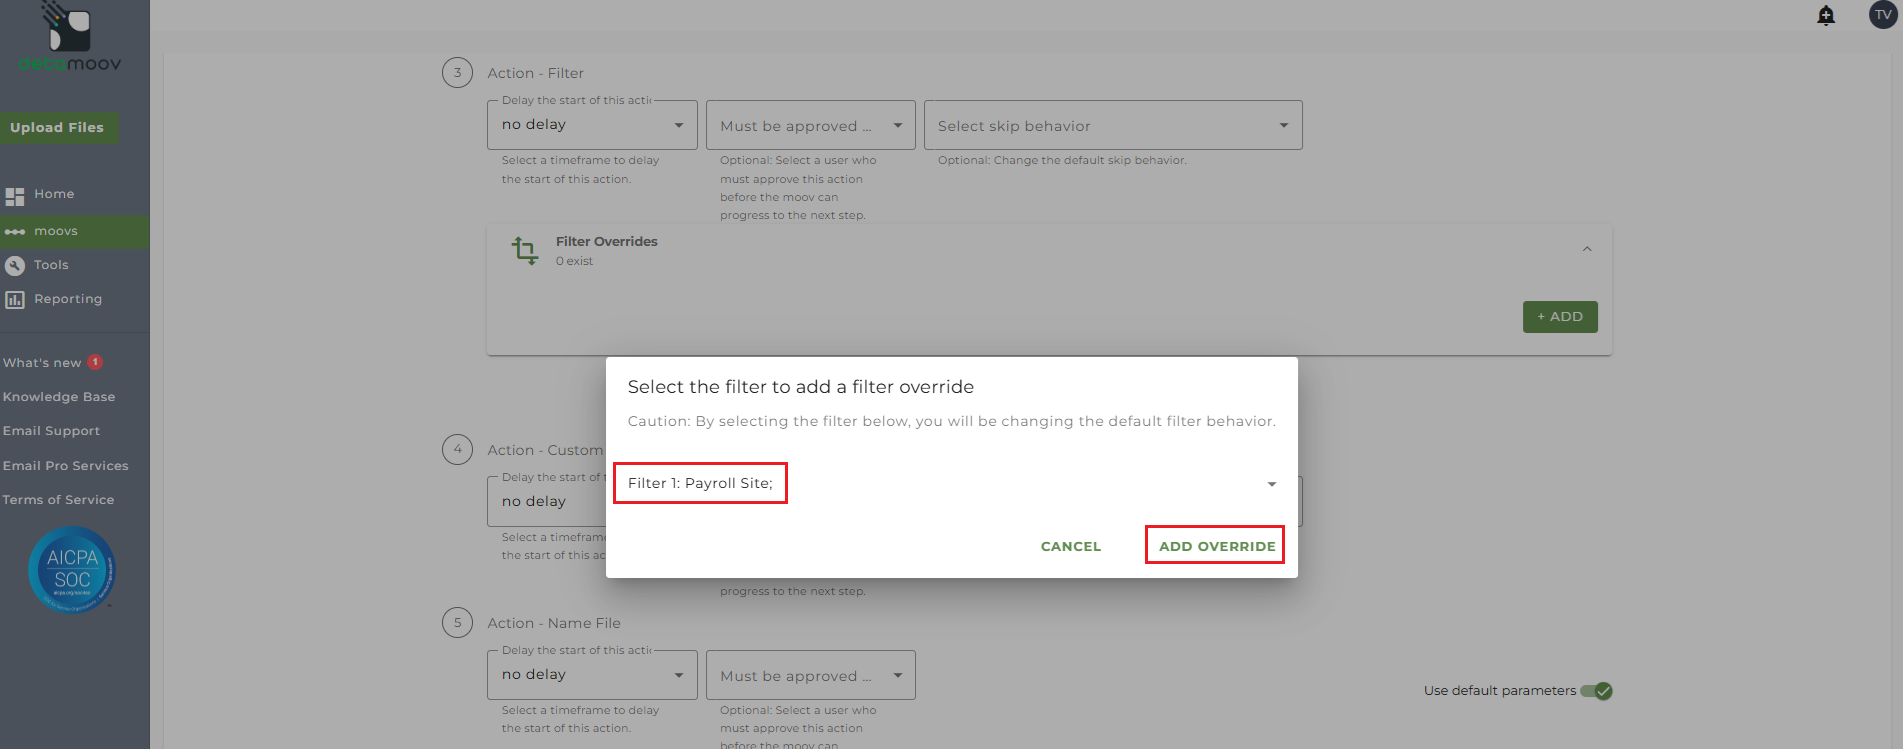Open the Filter 1: Payroll Site dropdown
Image resolution: width=1903 pixels, height=749 pixels.
950,484
